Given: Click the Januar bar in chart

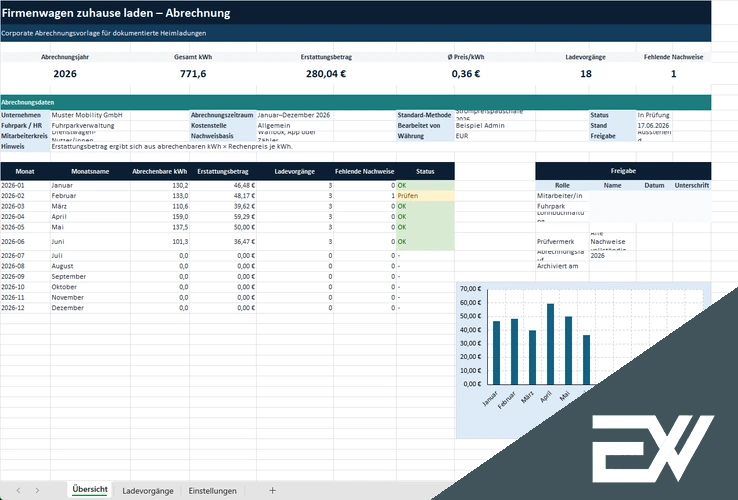Looking at the screenshot, I should coord(497,353).
